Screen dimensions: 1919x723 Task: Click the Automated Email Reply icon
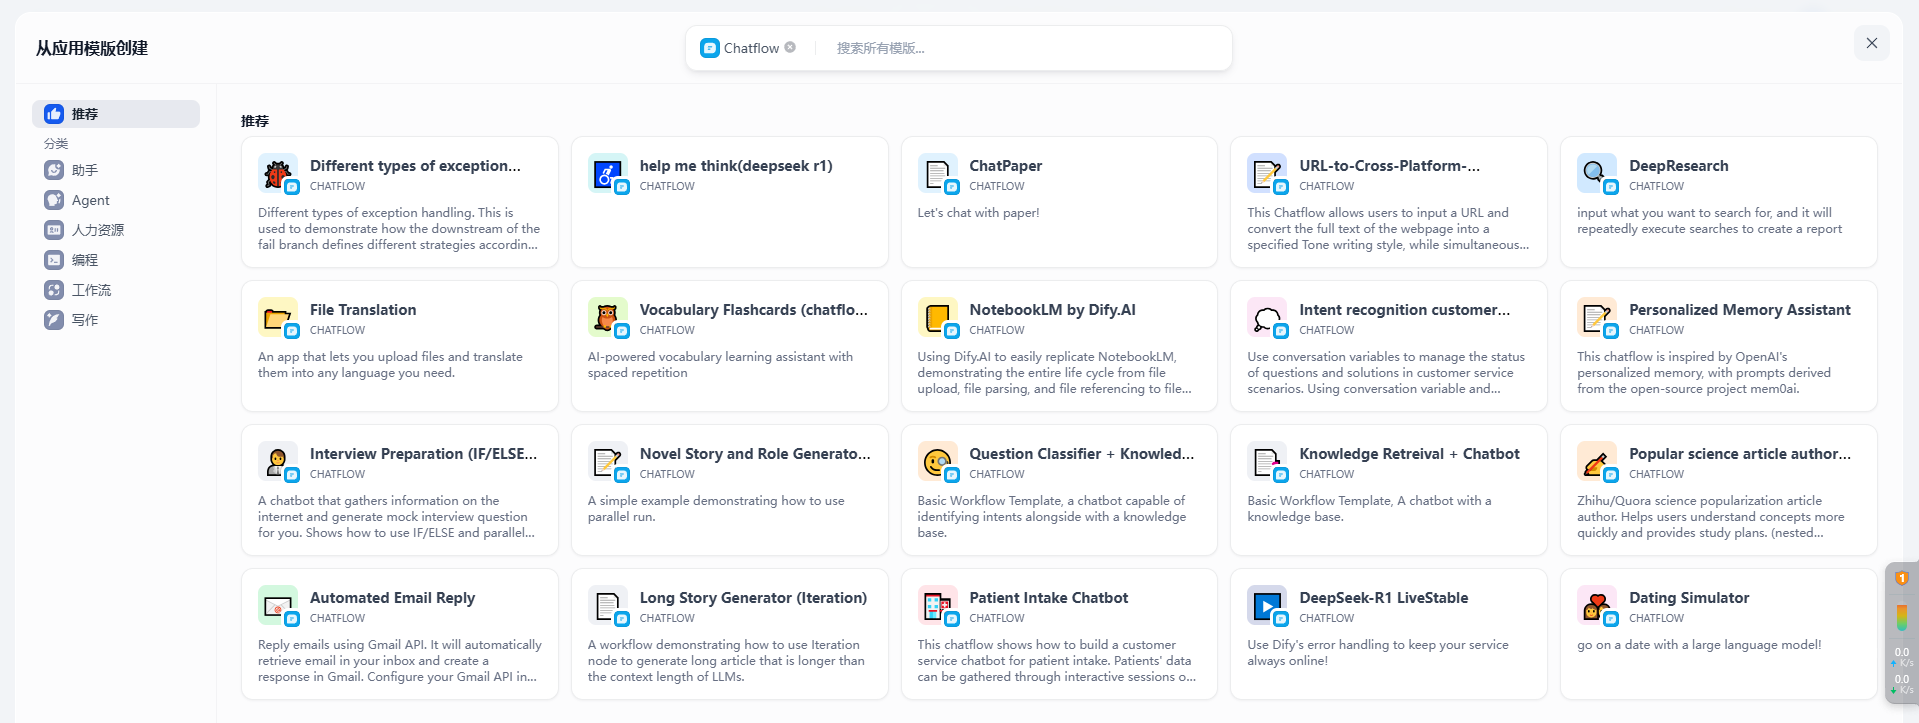pos(278,606)
